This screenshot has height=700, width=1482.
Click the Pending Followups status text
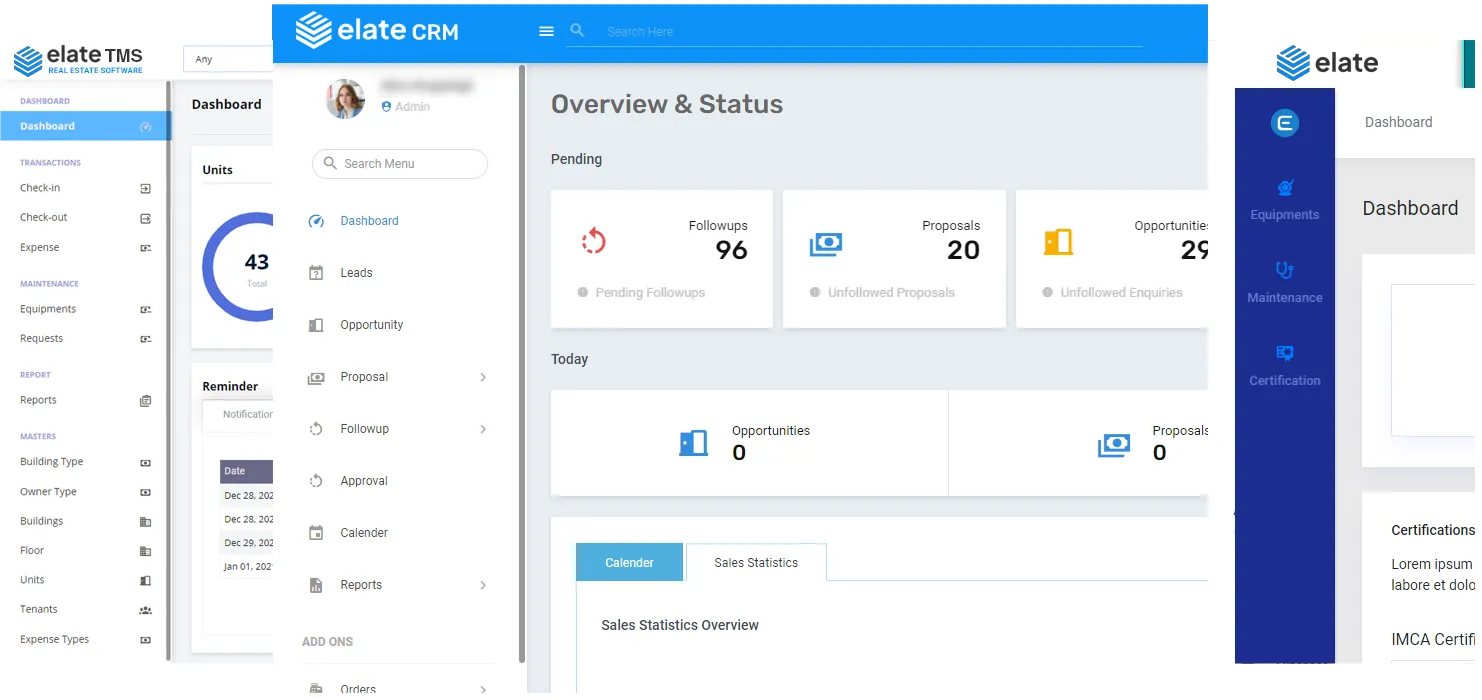point(650,293)
